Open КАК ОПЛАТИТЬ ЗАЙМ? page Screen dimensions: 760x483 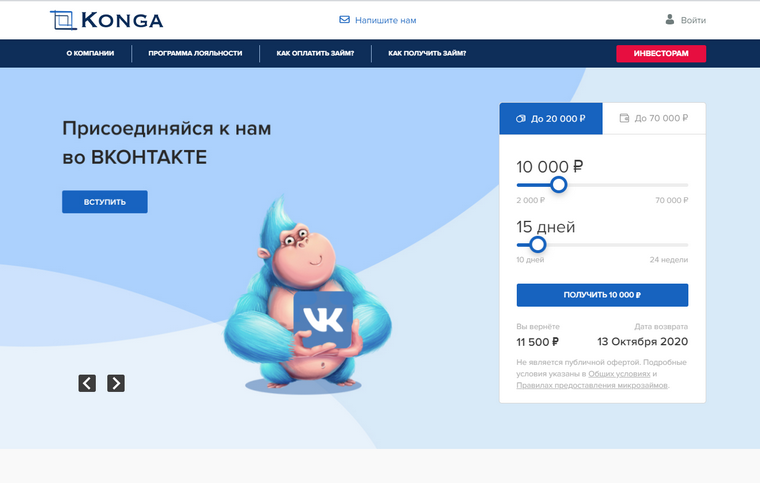point(315,53)
